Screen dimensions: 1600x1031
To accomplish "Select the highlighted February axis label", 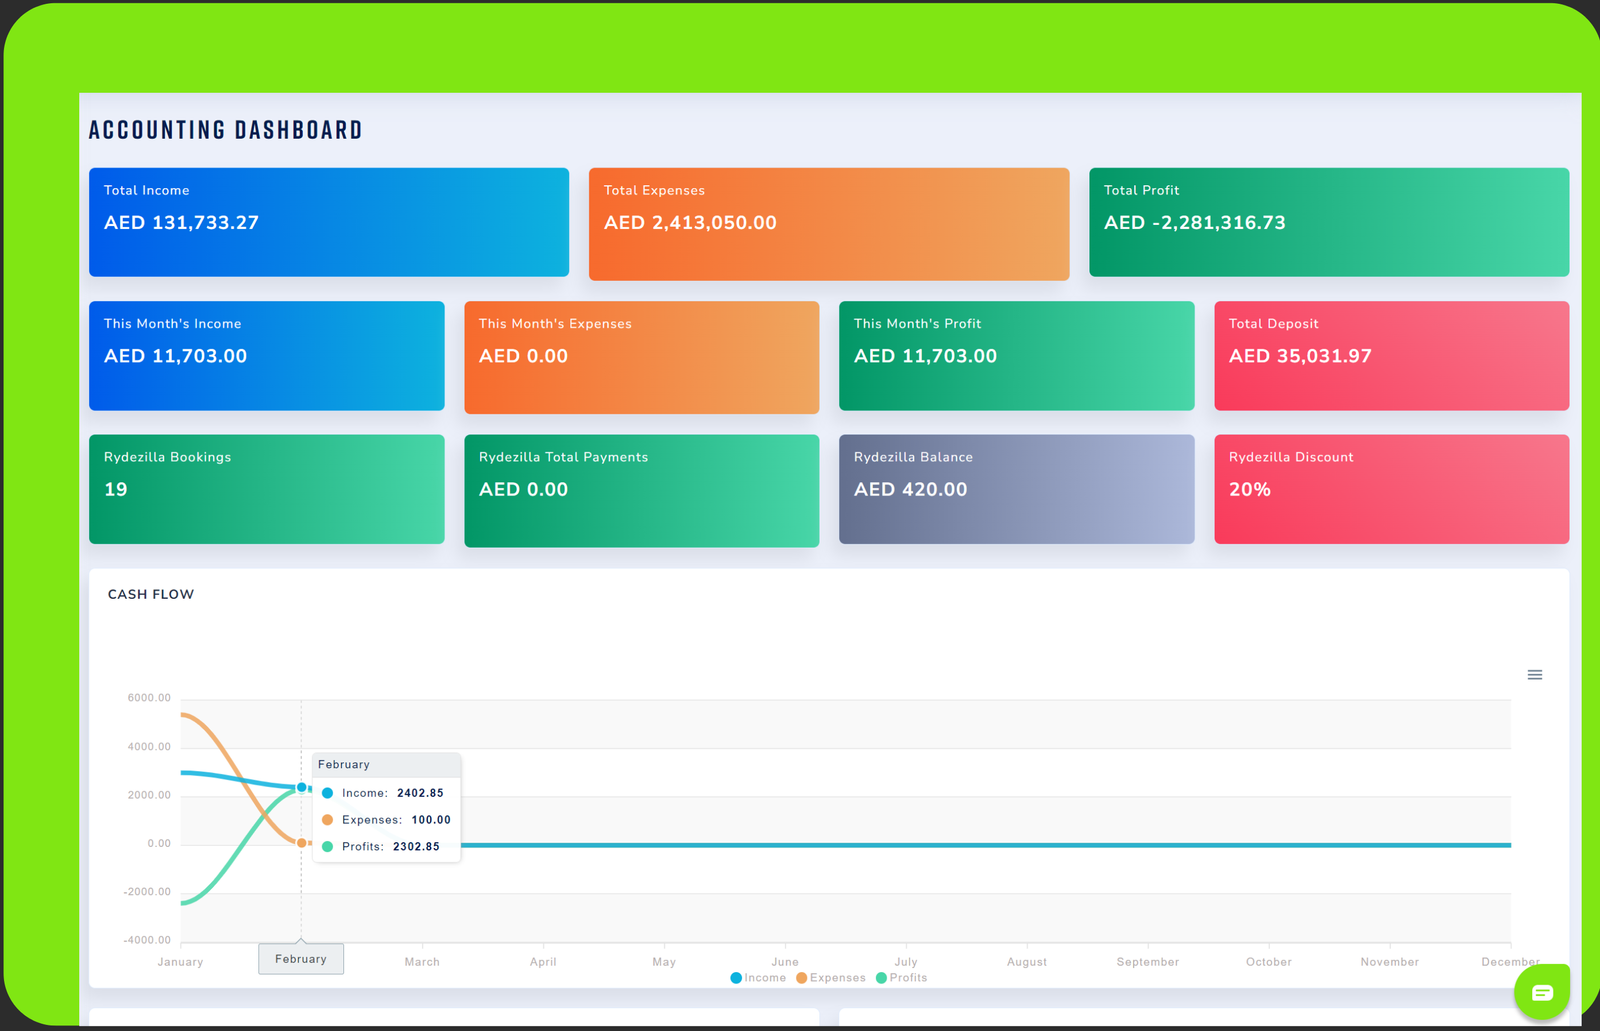I will [x=301, y=959].
